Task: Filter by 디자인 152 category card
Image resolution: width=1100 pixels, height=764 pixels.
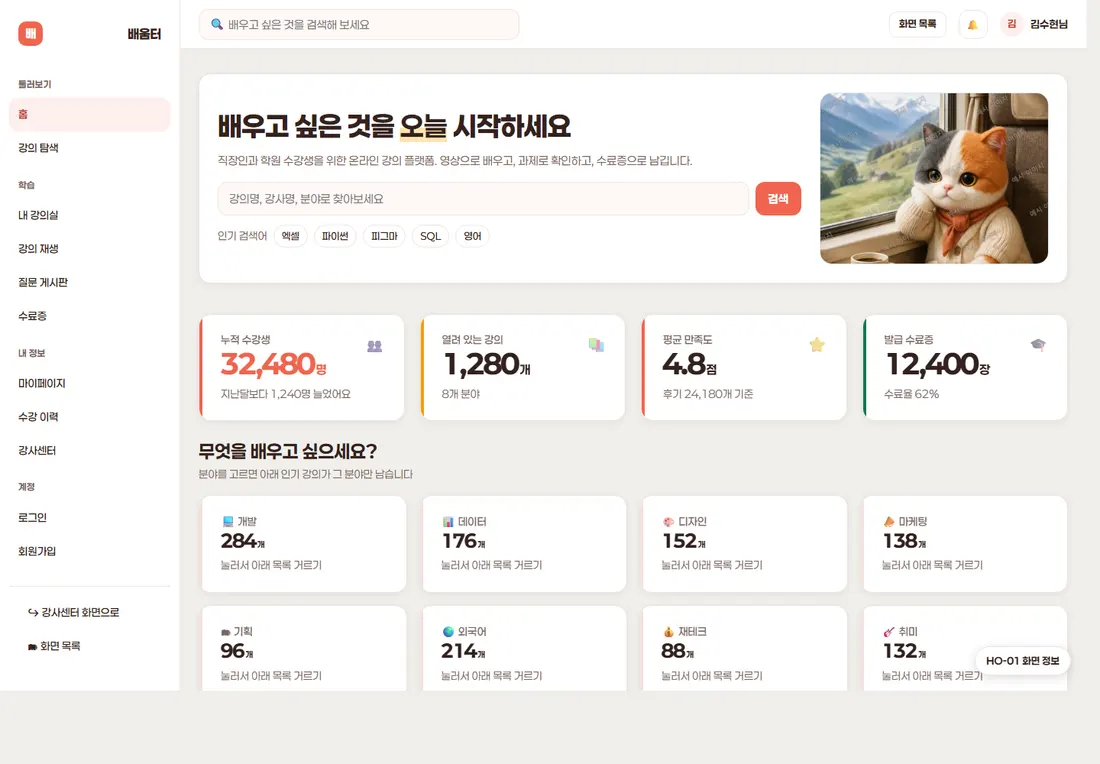Action: [x=744, y=544]
